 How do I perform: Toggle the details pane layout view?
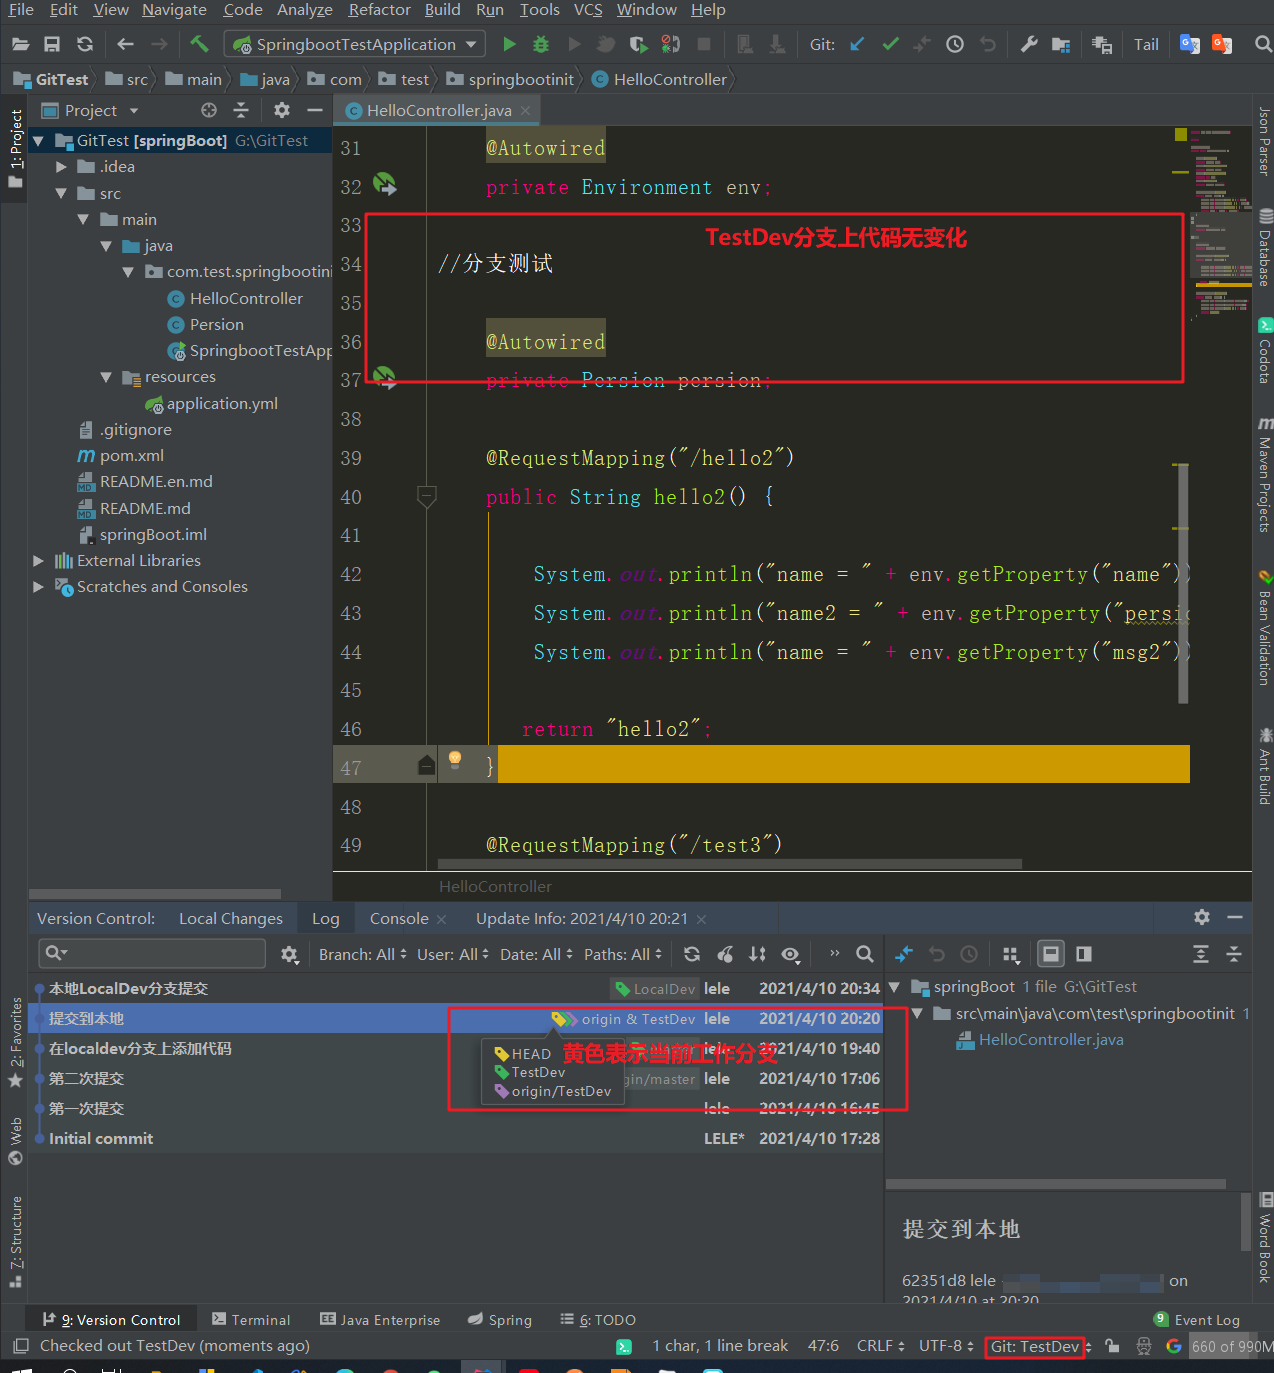1050,954
